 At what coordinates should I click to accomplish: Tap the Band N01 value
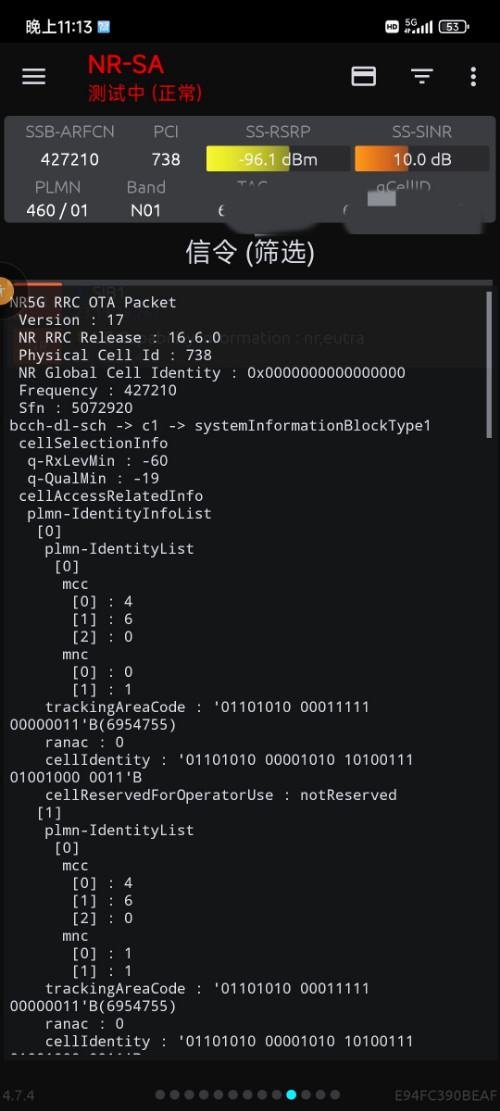pos(146,210)
